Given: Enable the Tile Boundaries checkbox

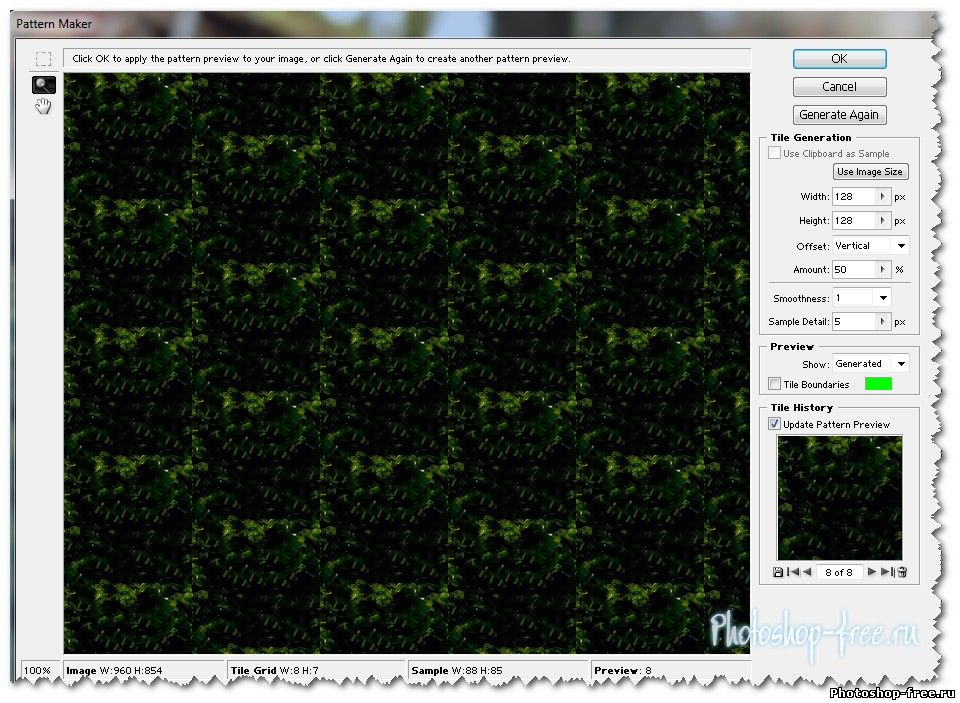Looking at the screenshot, I should coord(775,384).
